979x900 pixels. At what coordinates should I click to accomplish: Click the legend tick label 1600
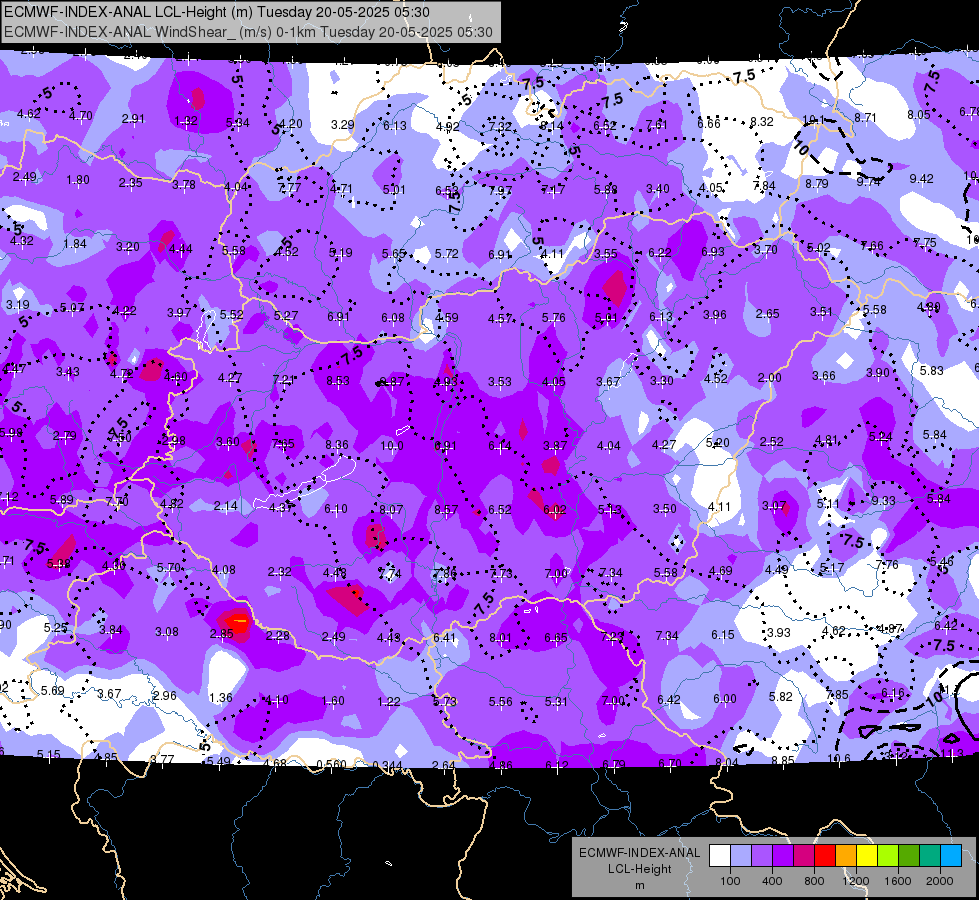(x=898, y=881)
